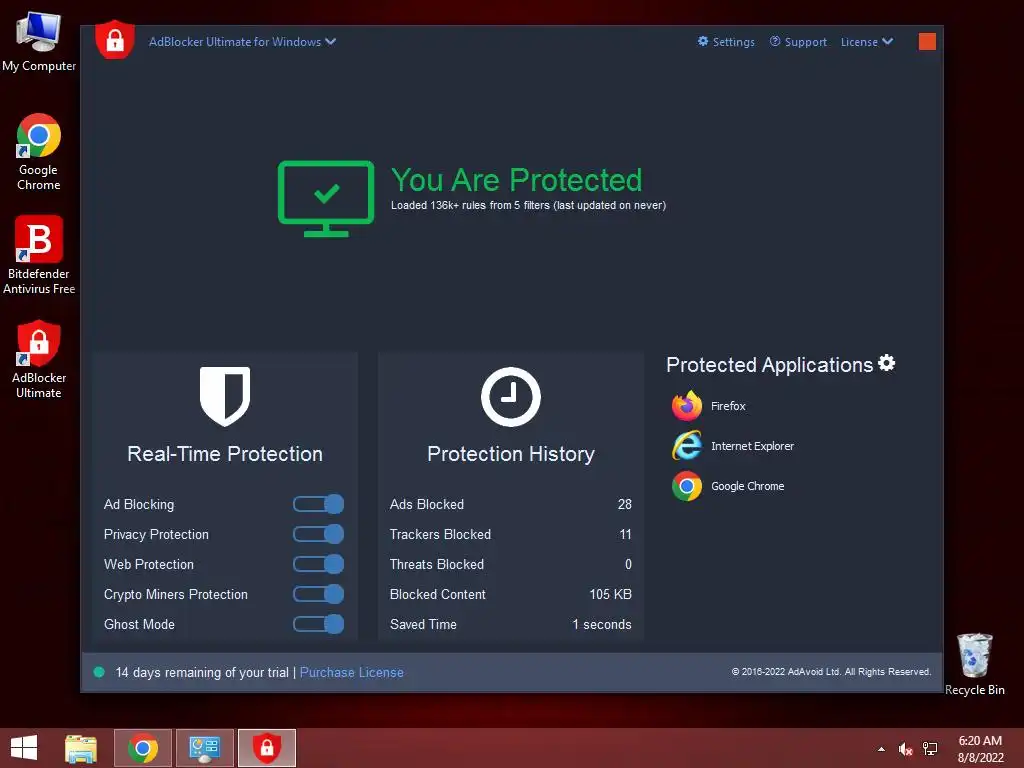
Task: Click the Ghost Mode label
Action: 139,624
